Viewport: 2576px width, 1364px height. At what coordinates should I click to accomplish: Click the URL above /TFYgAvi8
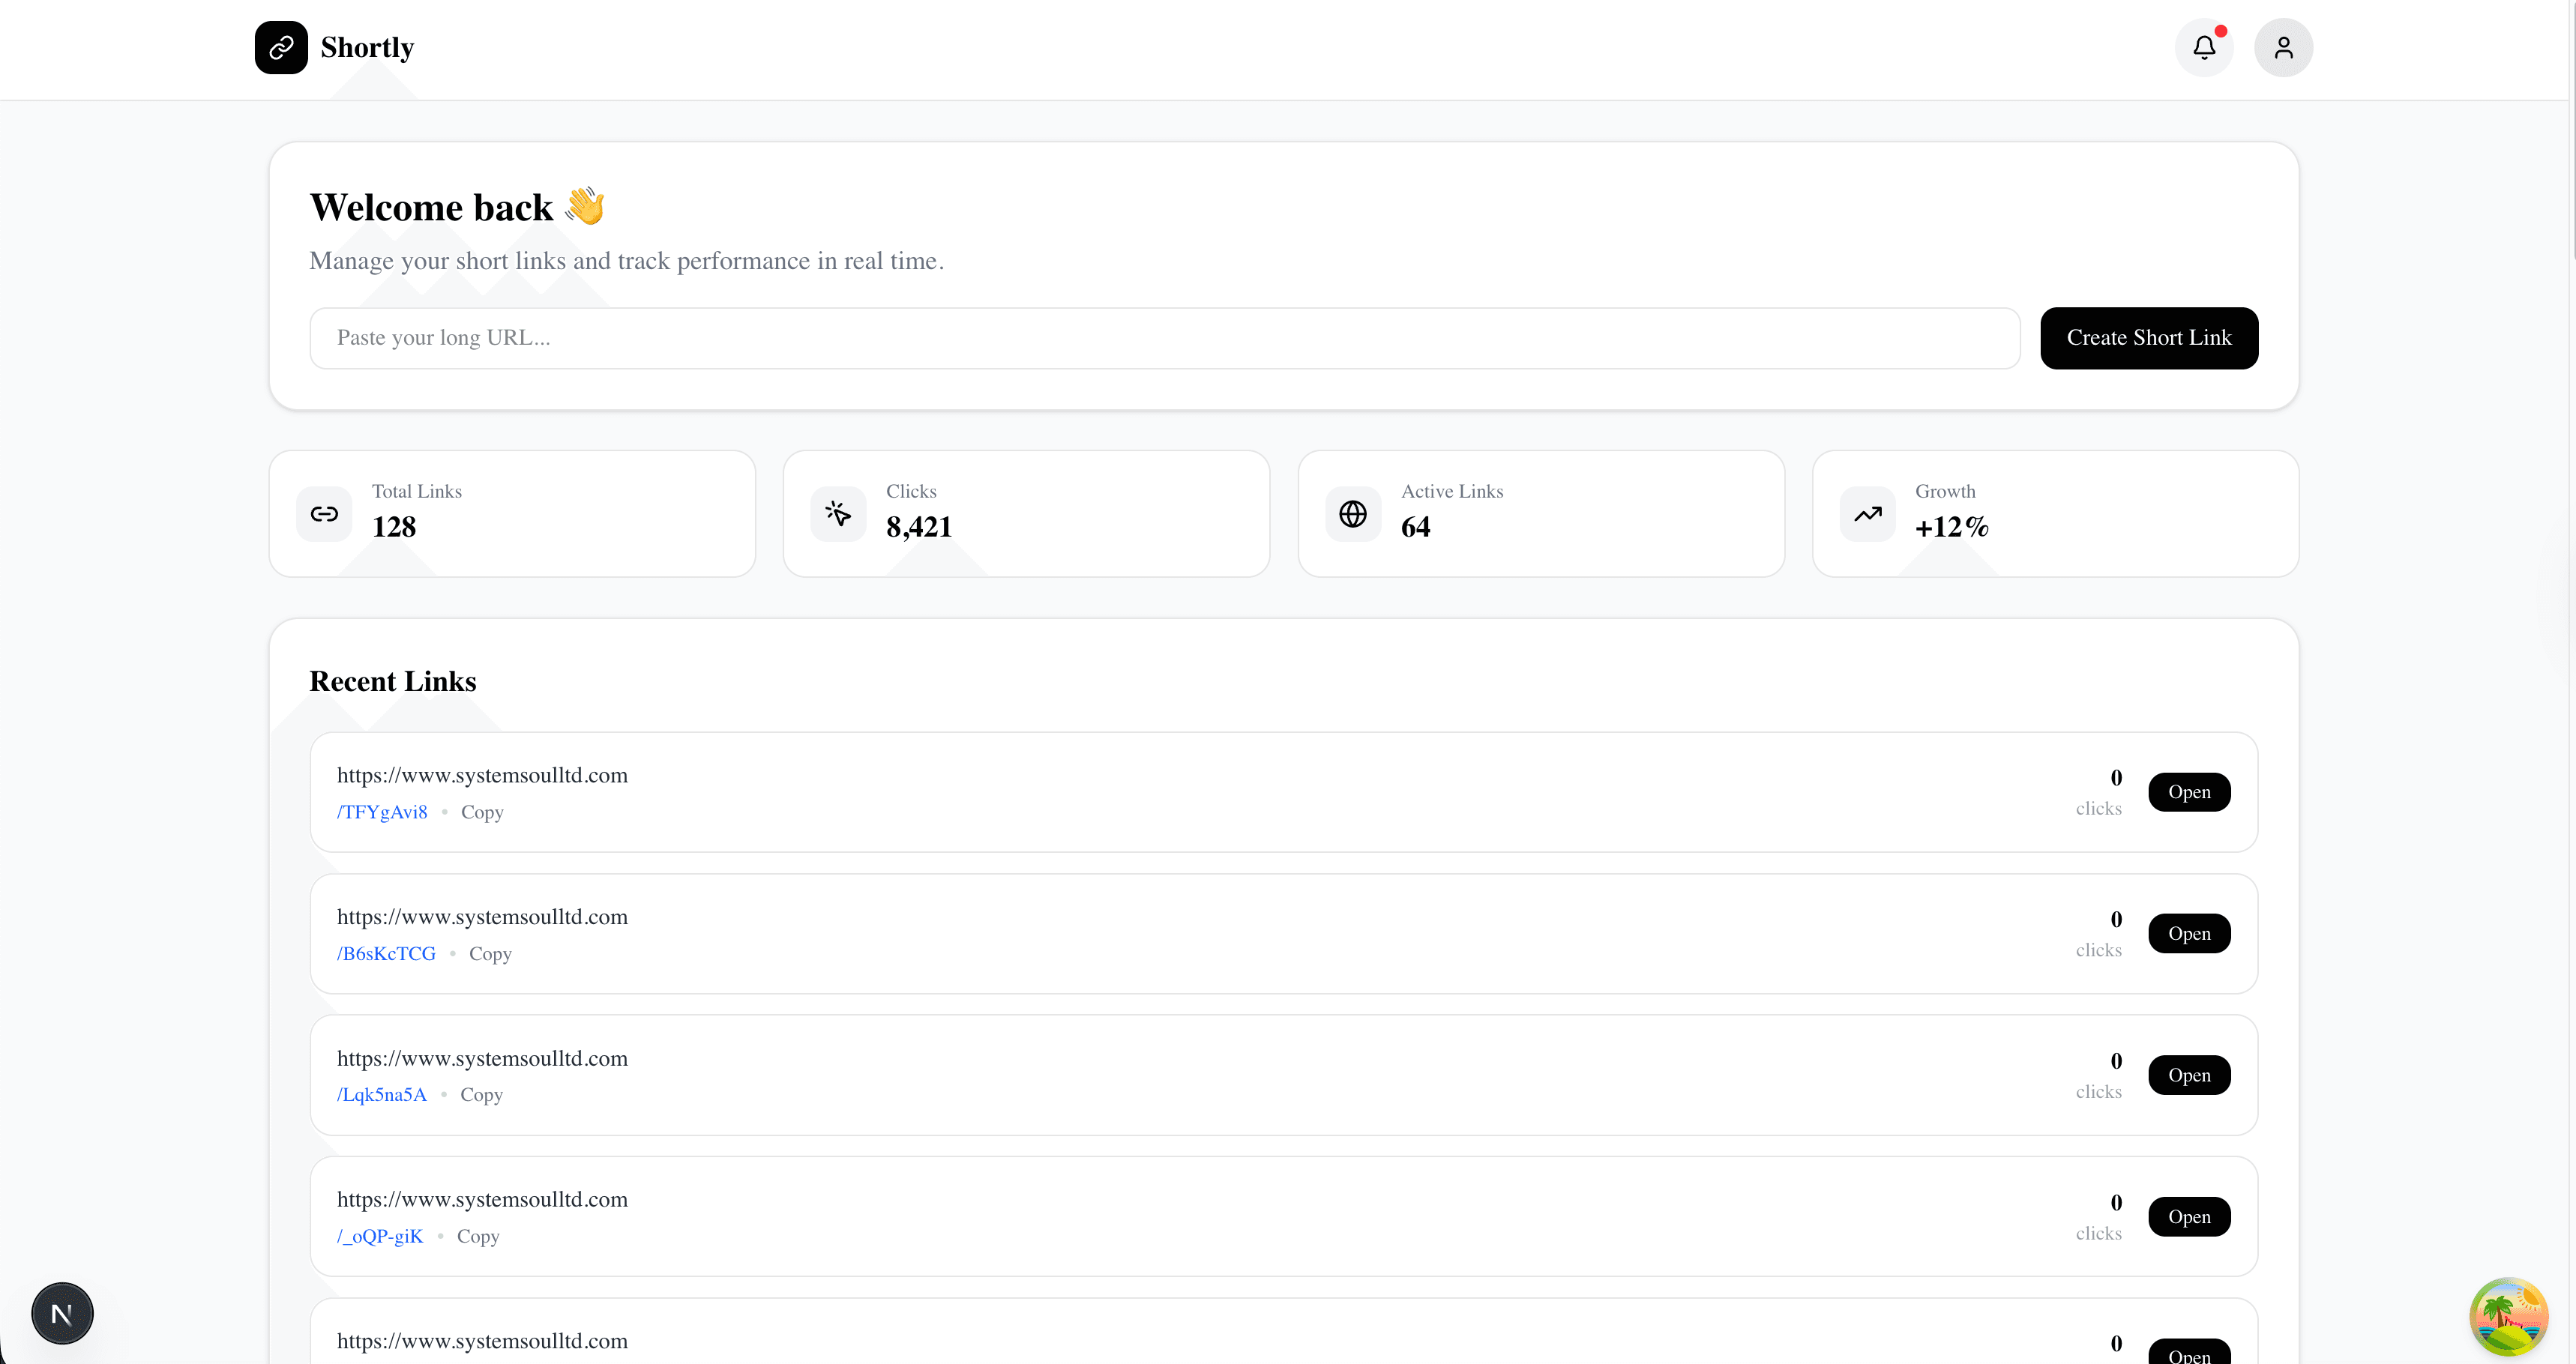[x=482, y=775]
